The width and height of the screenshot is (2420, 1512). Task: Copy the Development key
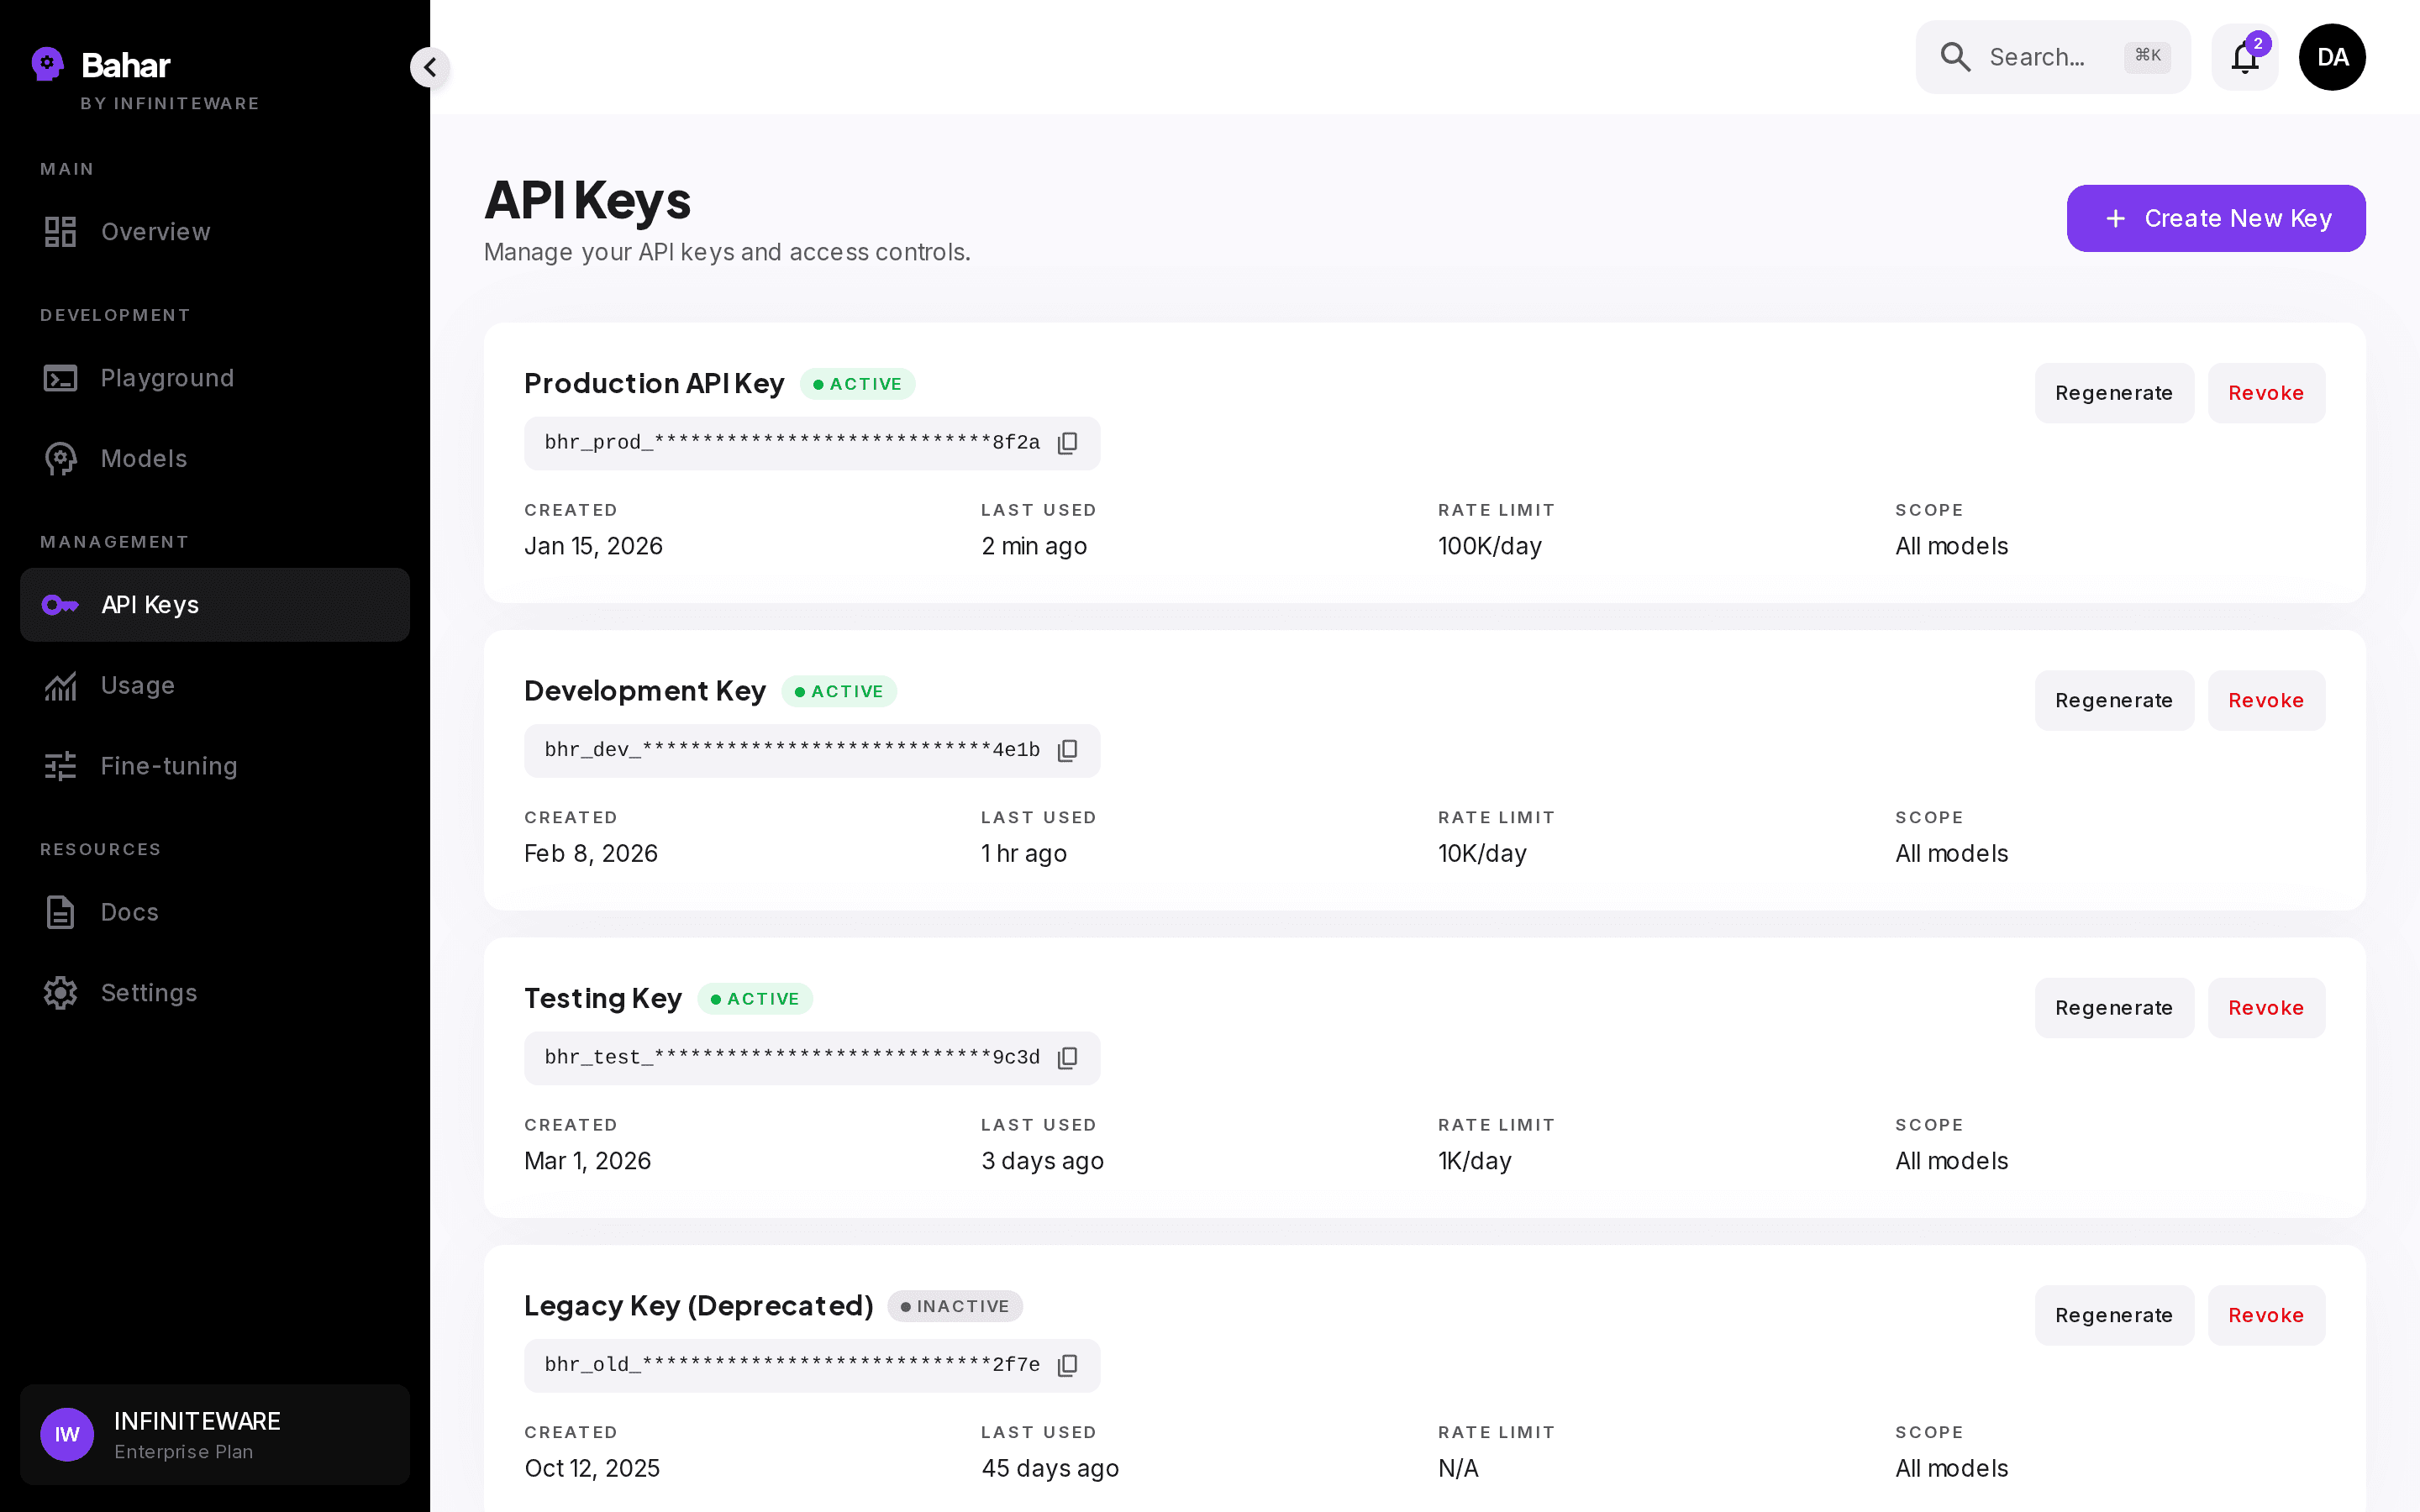1068,751
